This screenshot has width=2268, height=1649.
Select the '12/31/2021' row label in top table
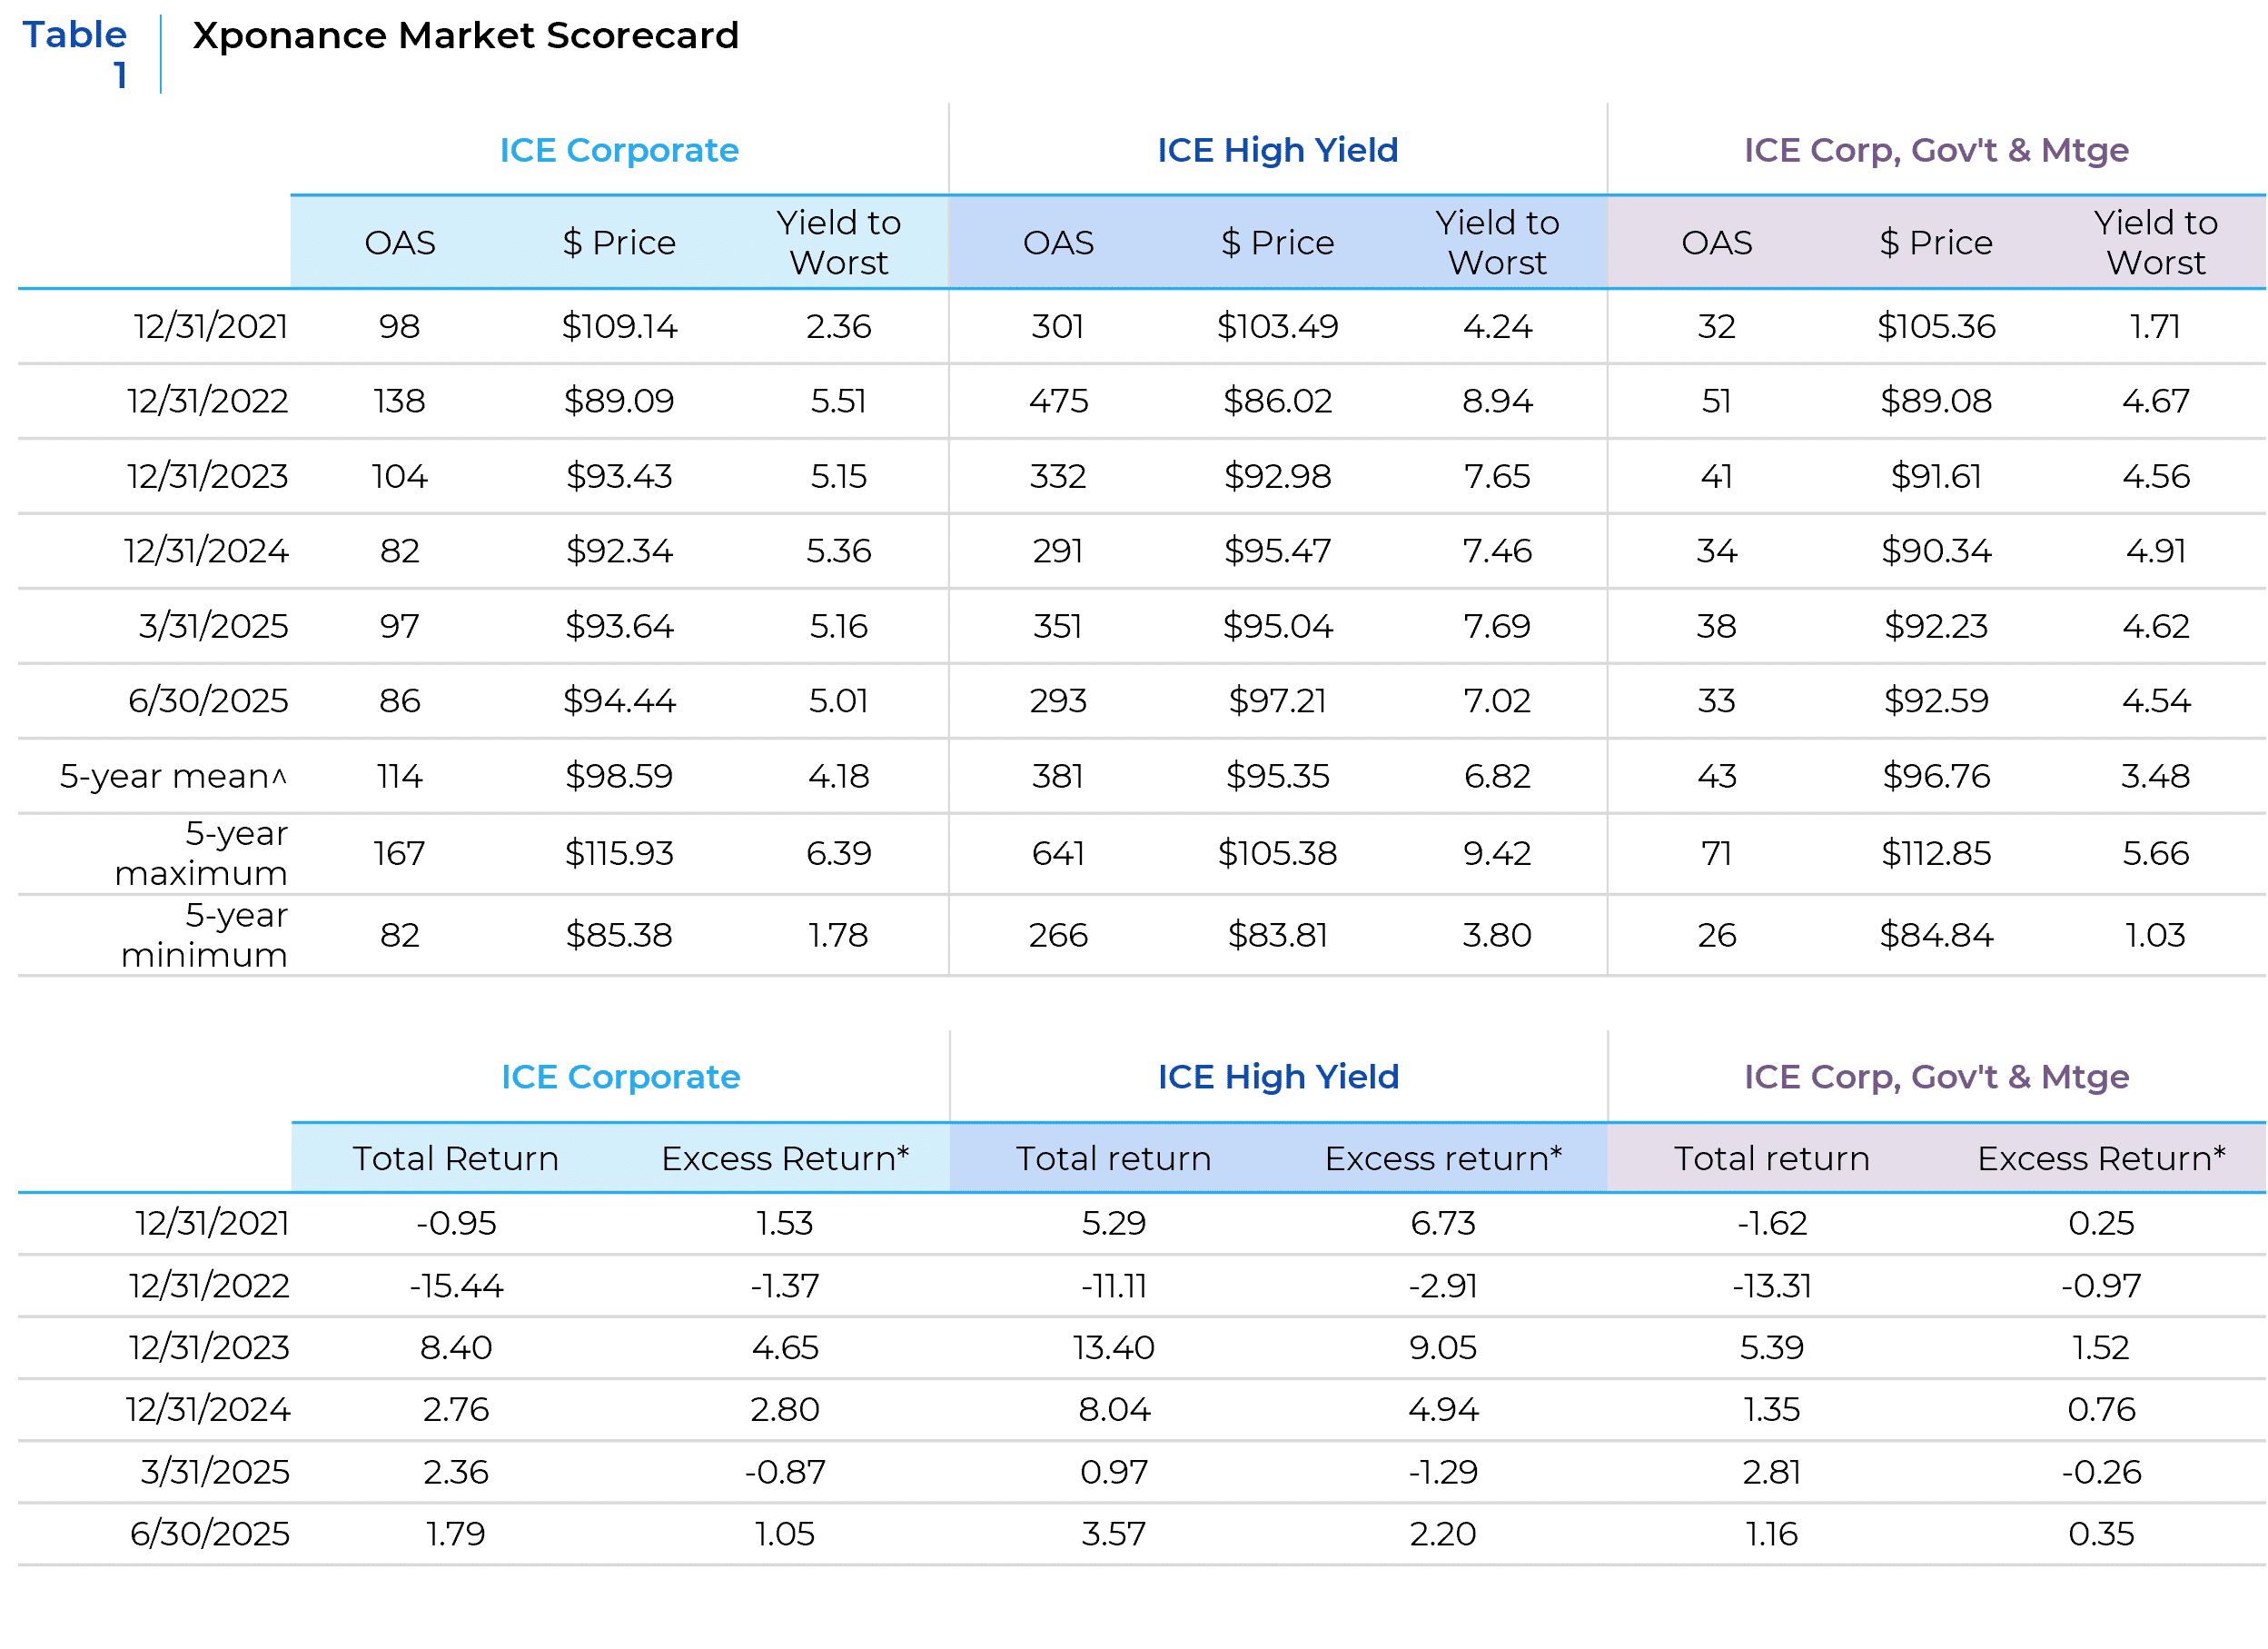(211, 326)
